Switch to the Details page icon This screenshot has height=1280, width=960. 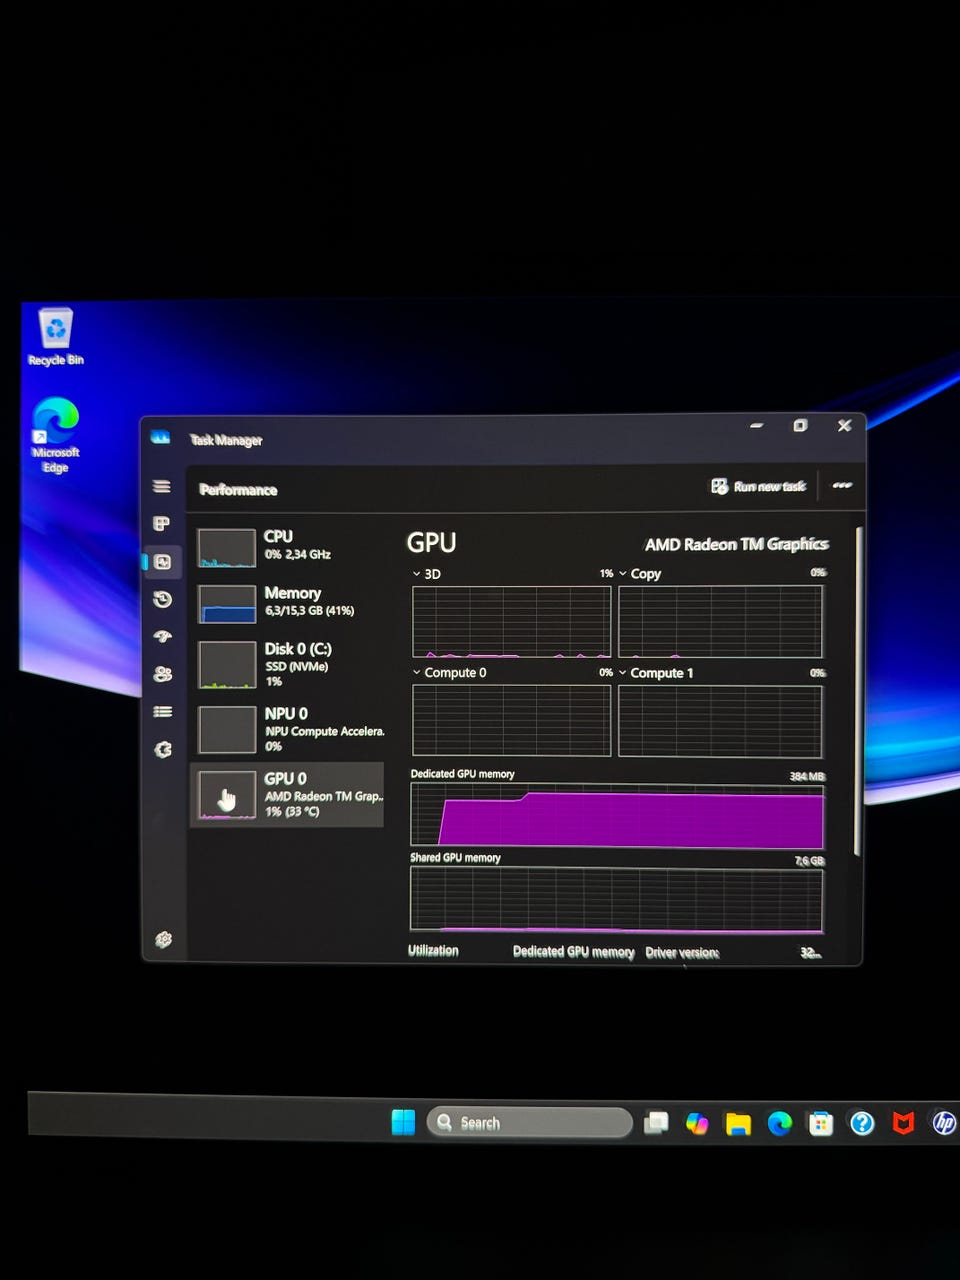tap(162, 712)
